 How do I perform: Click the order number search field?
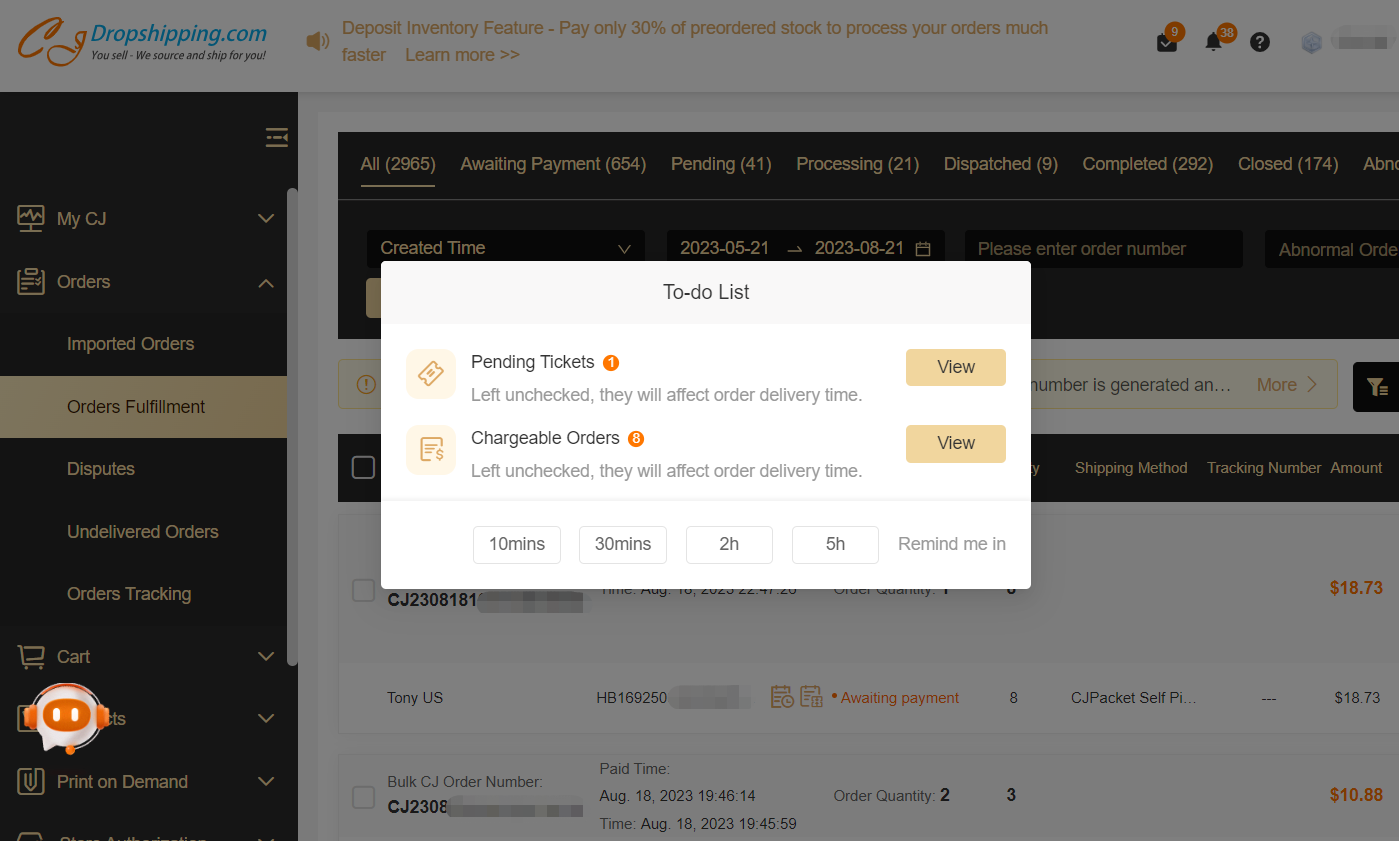(x=1103, y=249)
